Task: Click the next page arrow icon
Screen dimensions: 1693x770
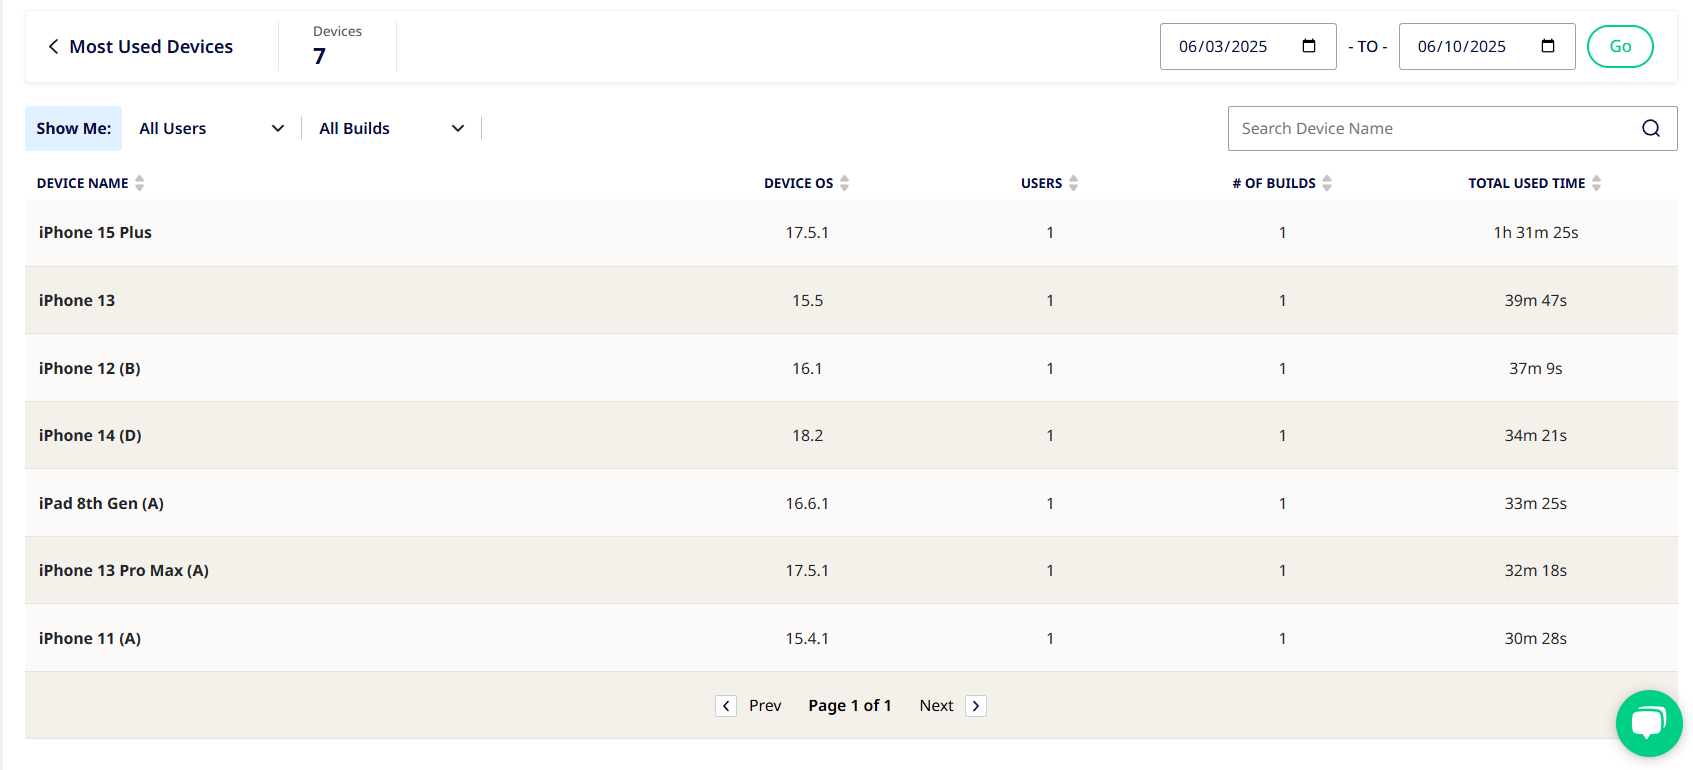Action: [976, 706]
